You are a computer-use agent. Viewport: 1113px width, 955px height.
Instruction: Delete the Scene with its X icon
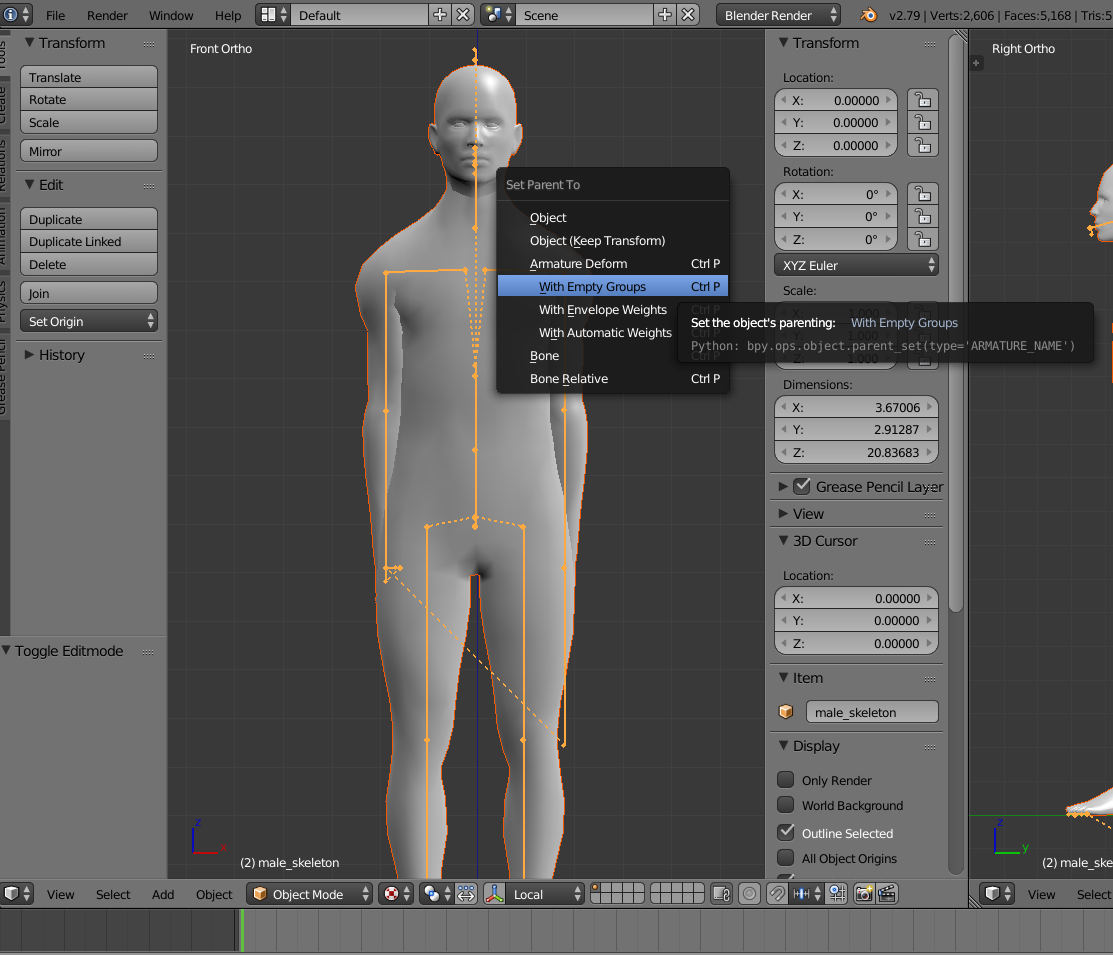(x=688, y=15)
